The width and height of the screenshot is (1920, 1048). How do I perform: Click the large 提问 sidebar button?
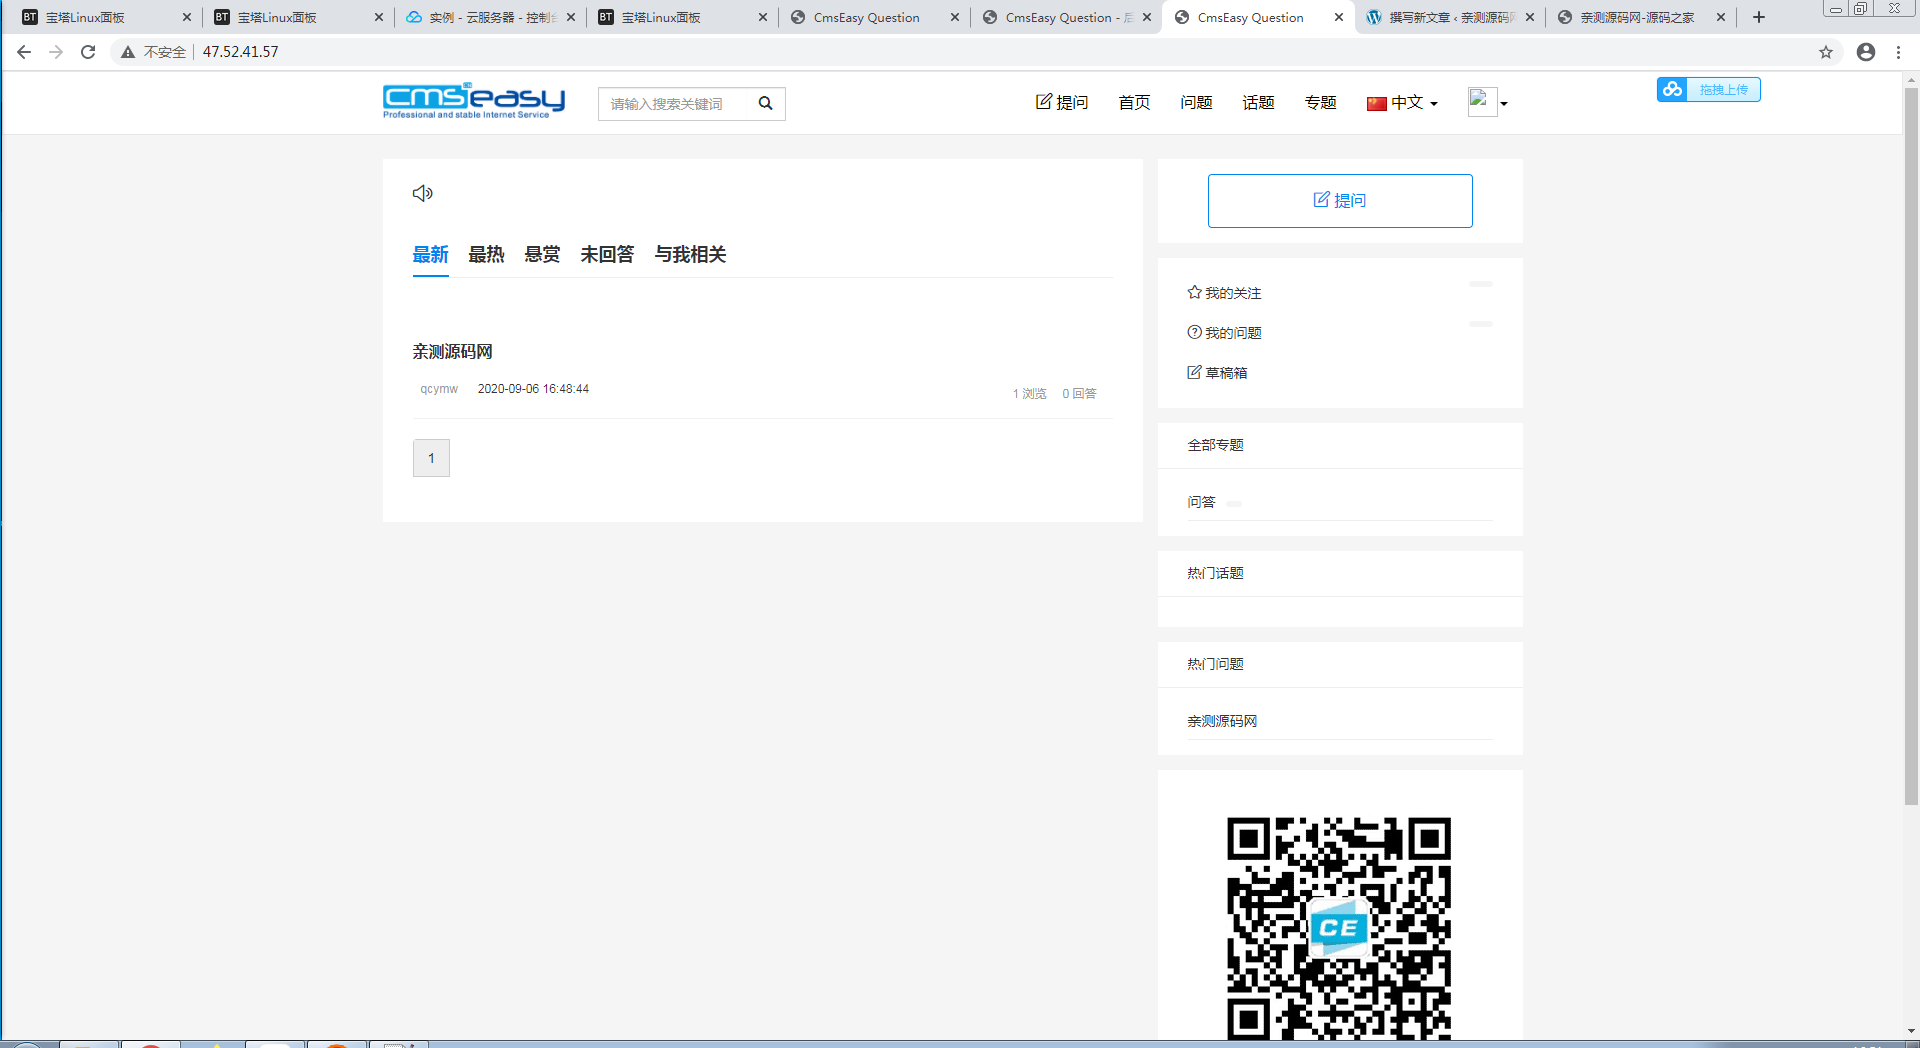[x=1340, y=201]
